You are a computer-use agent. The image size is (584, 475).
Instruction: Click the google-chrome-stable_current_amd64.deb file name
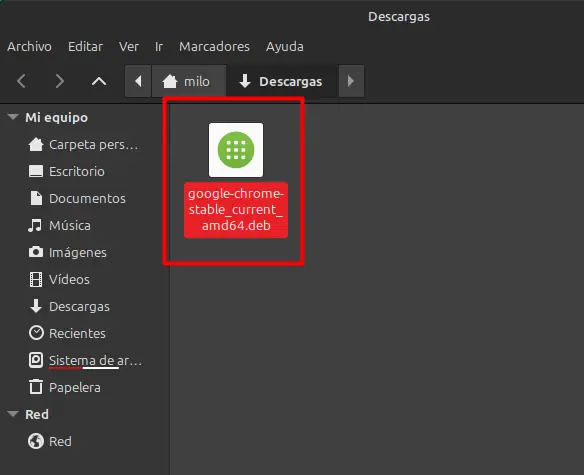pos(236,209)
